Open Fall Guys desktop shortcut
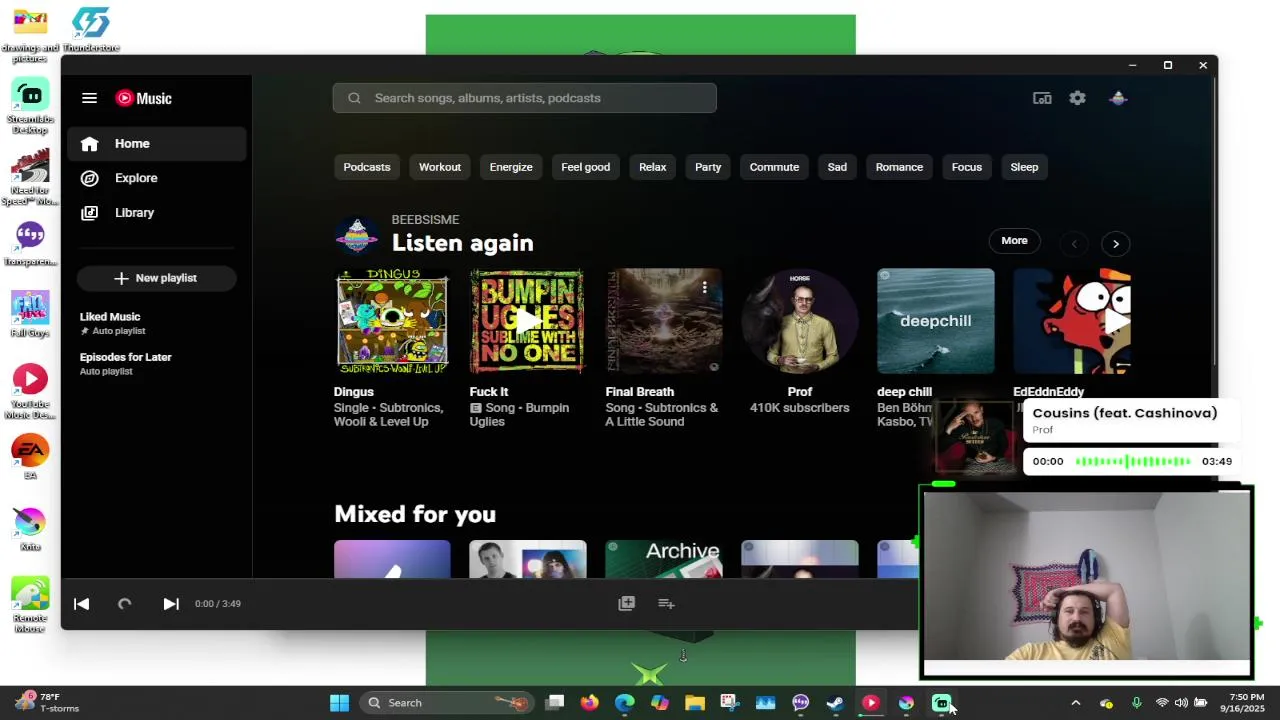 (x=30, y=314)
